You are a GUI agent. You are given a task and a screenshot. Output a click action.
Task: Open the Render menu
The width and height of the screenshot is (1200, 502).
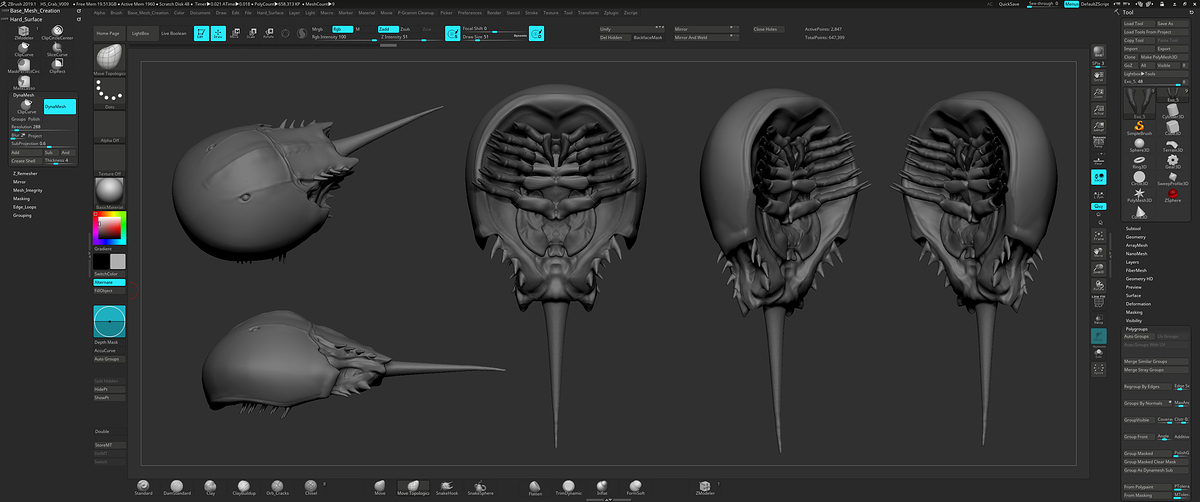coord(493,12)
